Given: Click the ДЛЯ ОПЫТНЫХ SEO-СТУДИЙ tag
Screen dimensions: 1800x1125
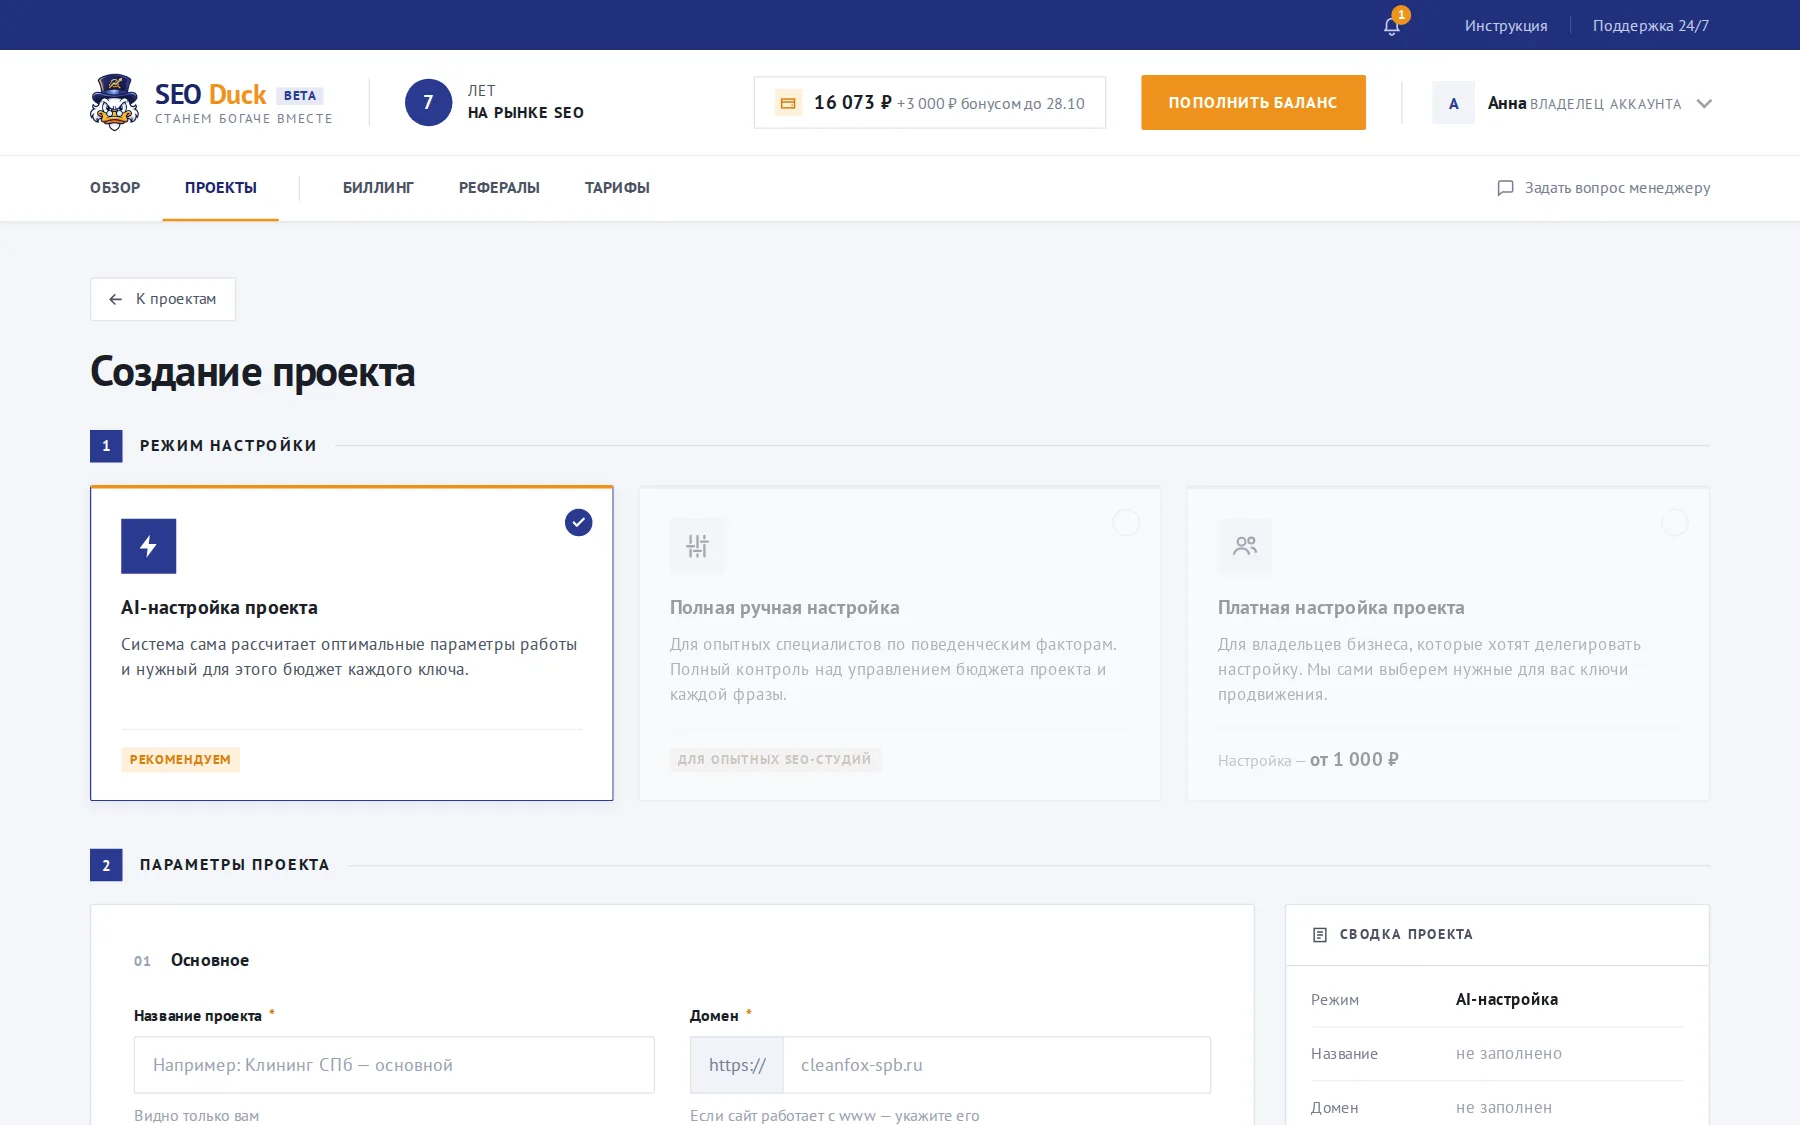Looking at the screenshot, I should [x=775, y=759].
